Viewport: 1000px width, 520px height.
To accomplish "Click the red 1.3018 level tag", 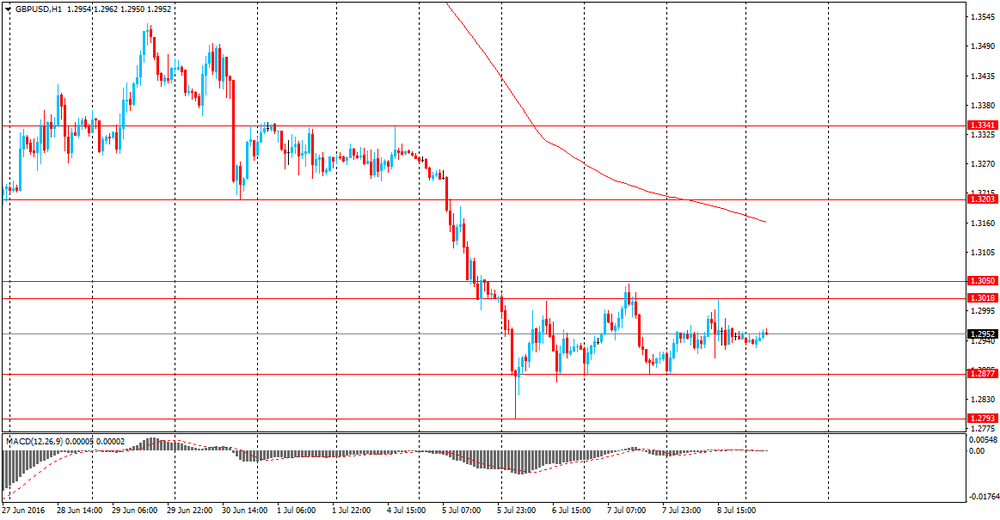I will (982, 299).
